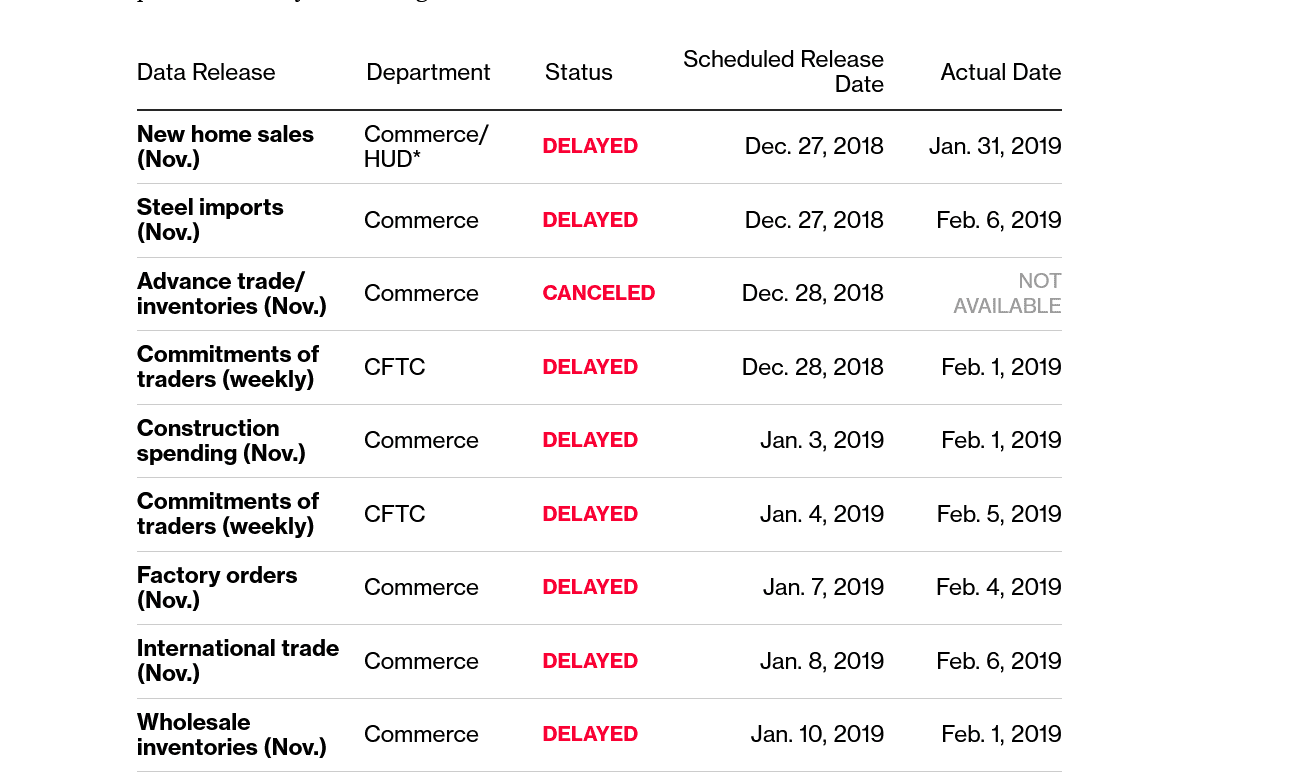Click the Commerce/HUD* department cell
The height and width of the screenshot is (772, 1298).
tap(426, 147)
